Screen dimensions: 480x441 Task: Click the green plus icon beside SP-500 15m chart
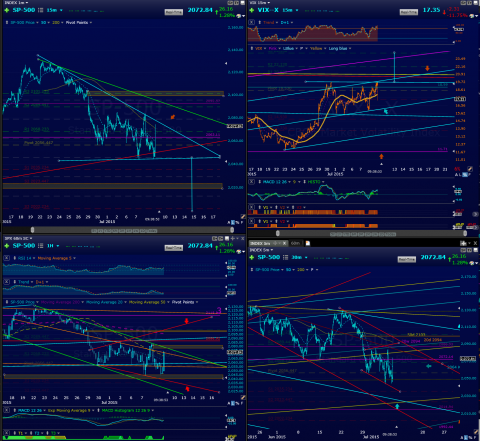coord(7,10)
